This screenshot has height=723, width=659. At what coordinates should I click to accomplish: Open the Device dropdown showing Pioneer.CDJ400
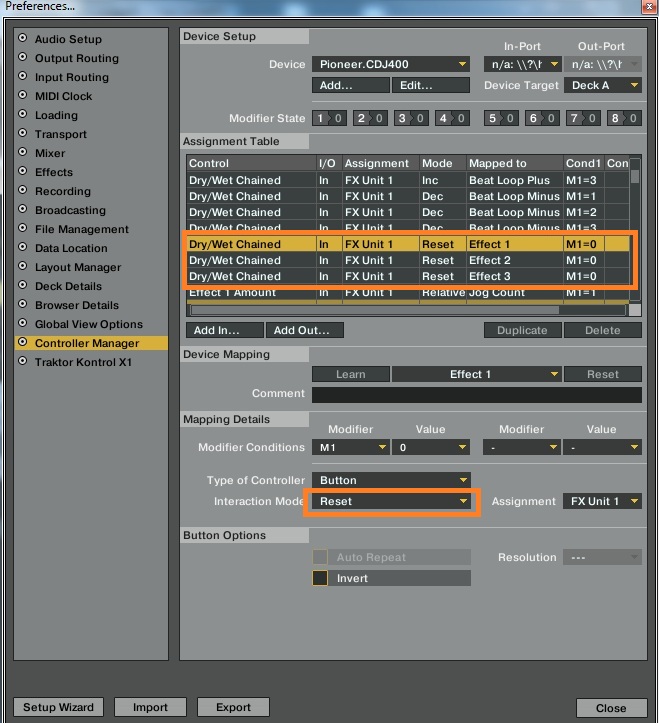point(391,64)
